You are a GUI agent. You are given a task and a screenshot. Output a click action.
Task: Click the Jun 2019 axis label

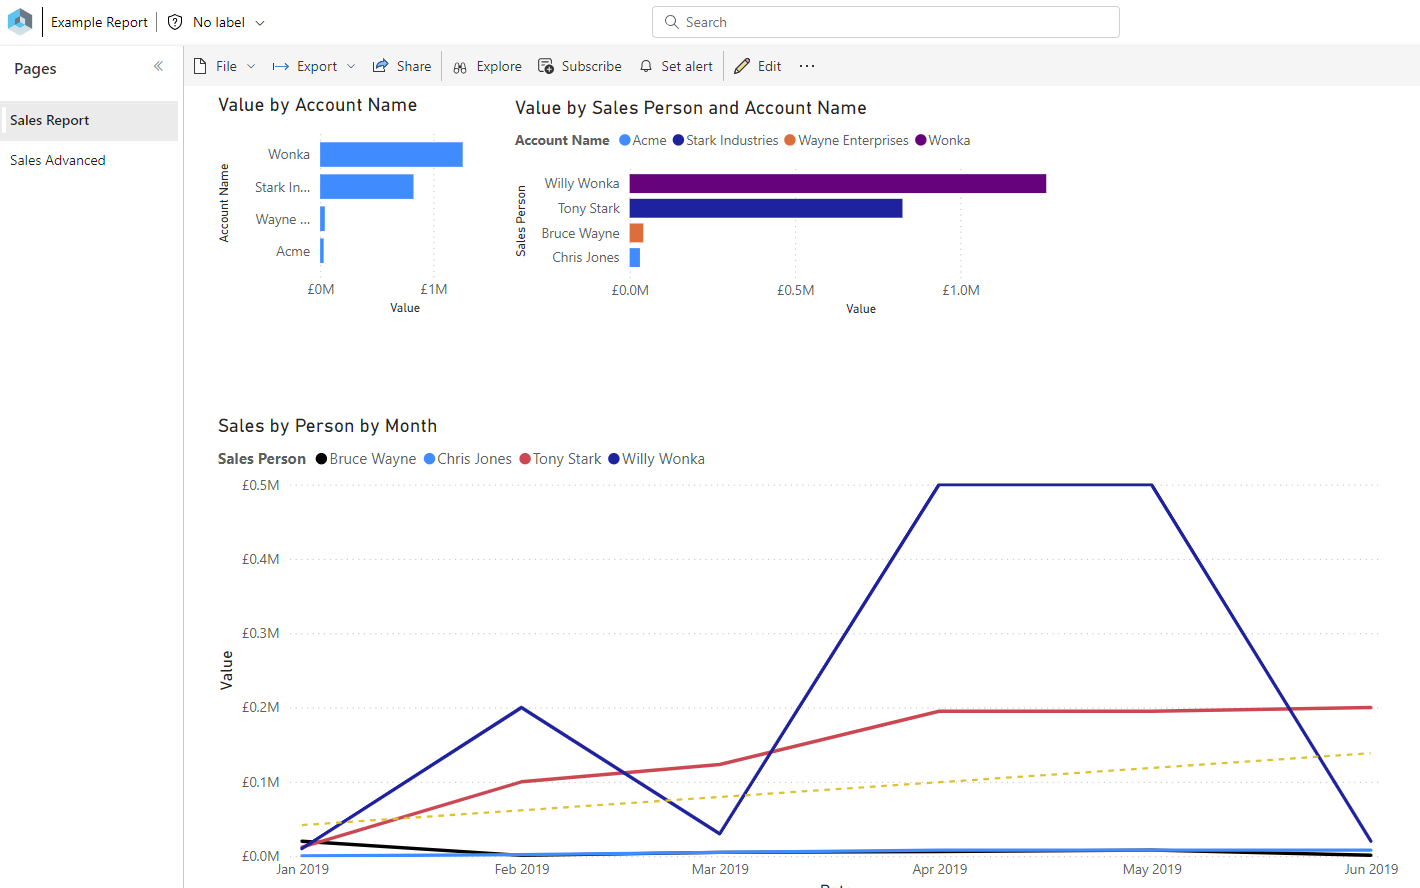coord(1371,869)
